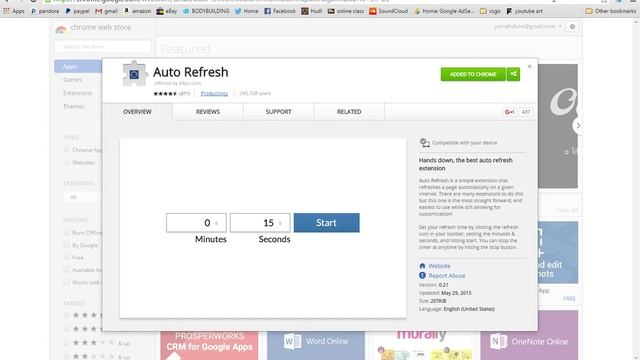Viewport: 640px width, 360px height.
Task: Click the green share button
Action: tap(513, 74)
